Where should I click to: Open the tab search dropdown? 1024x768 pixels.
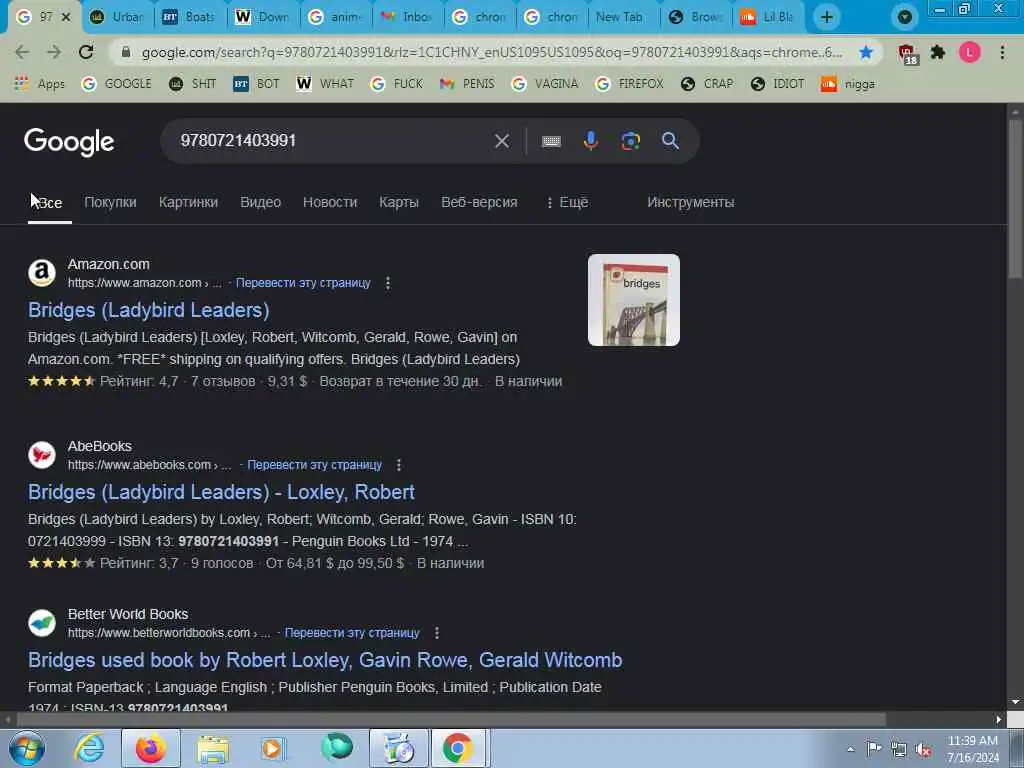[x=904, y=17]
